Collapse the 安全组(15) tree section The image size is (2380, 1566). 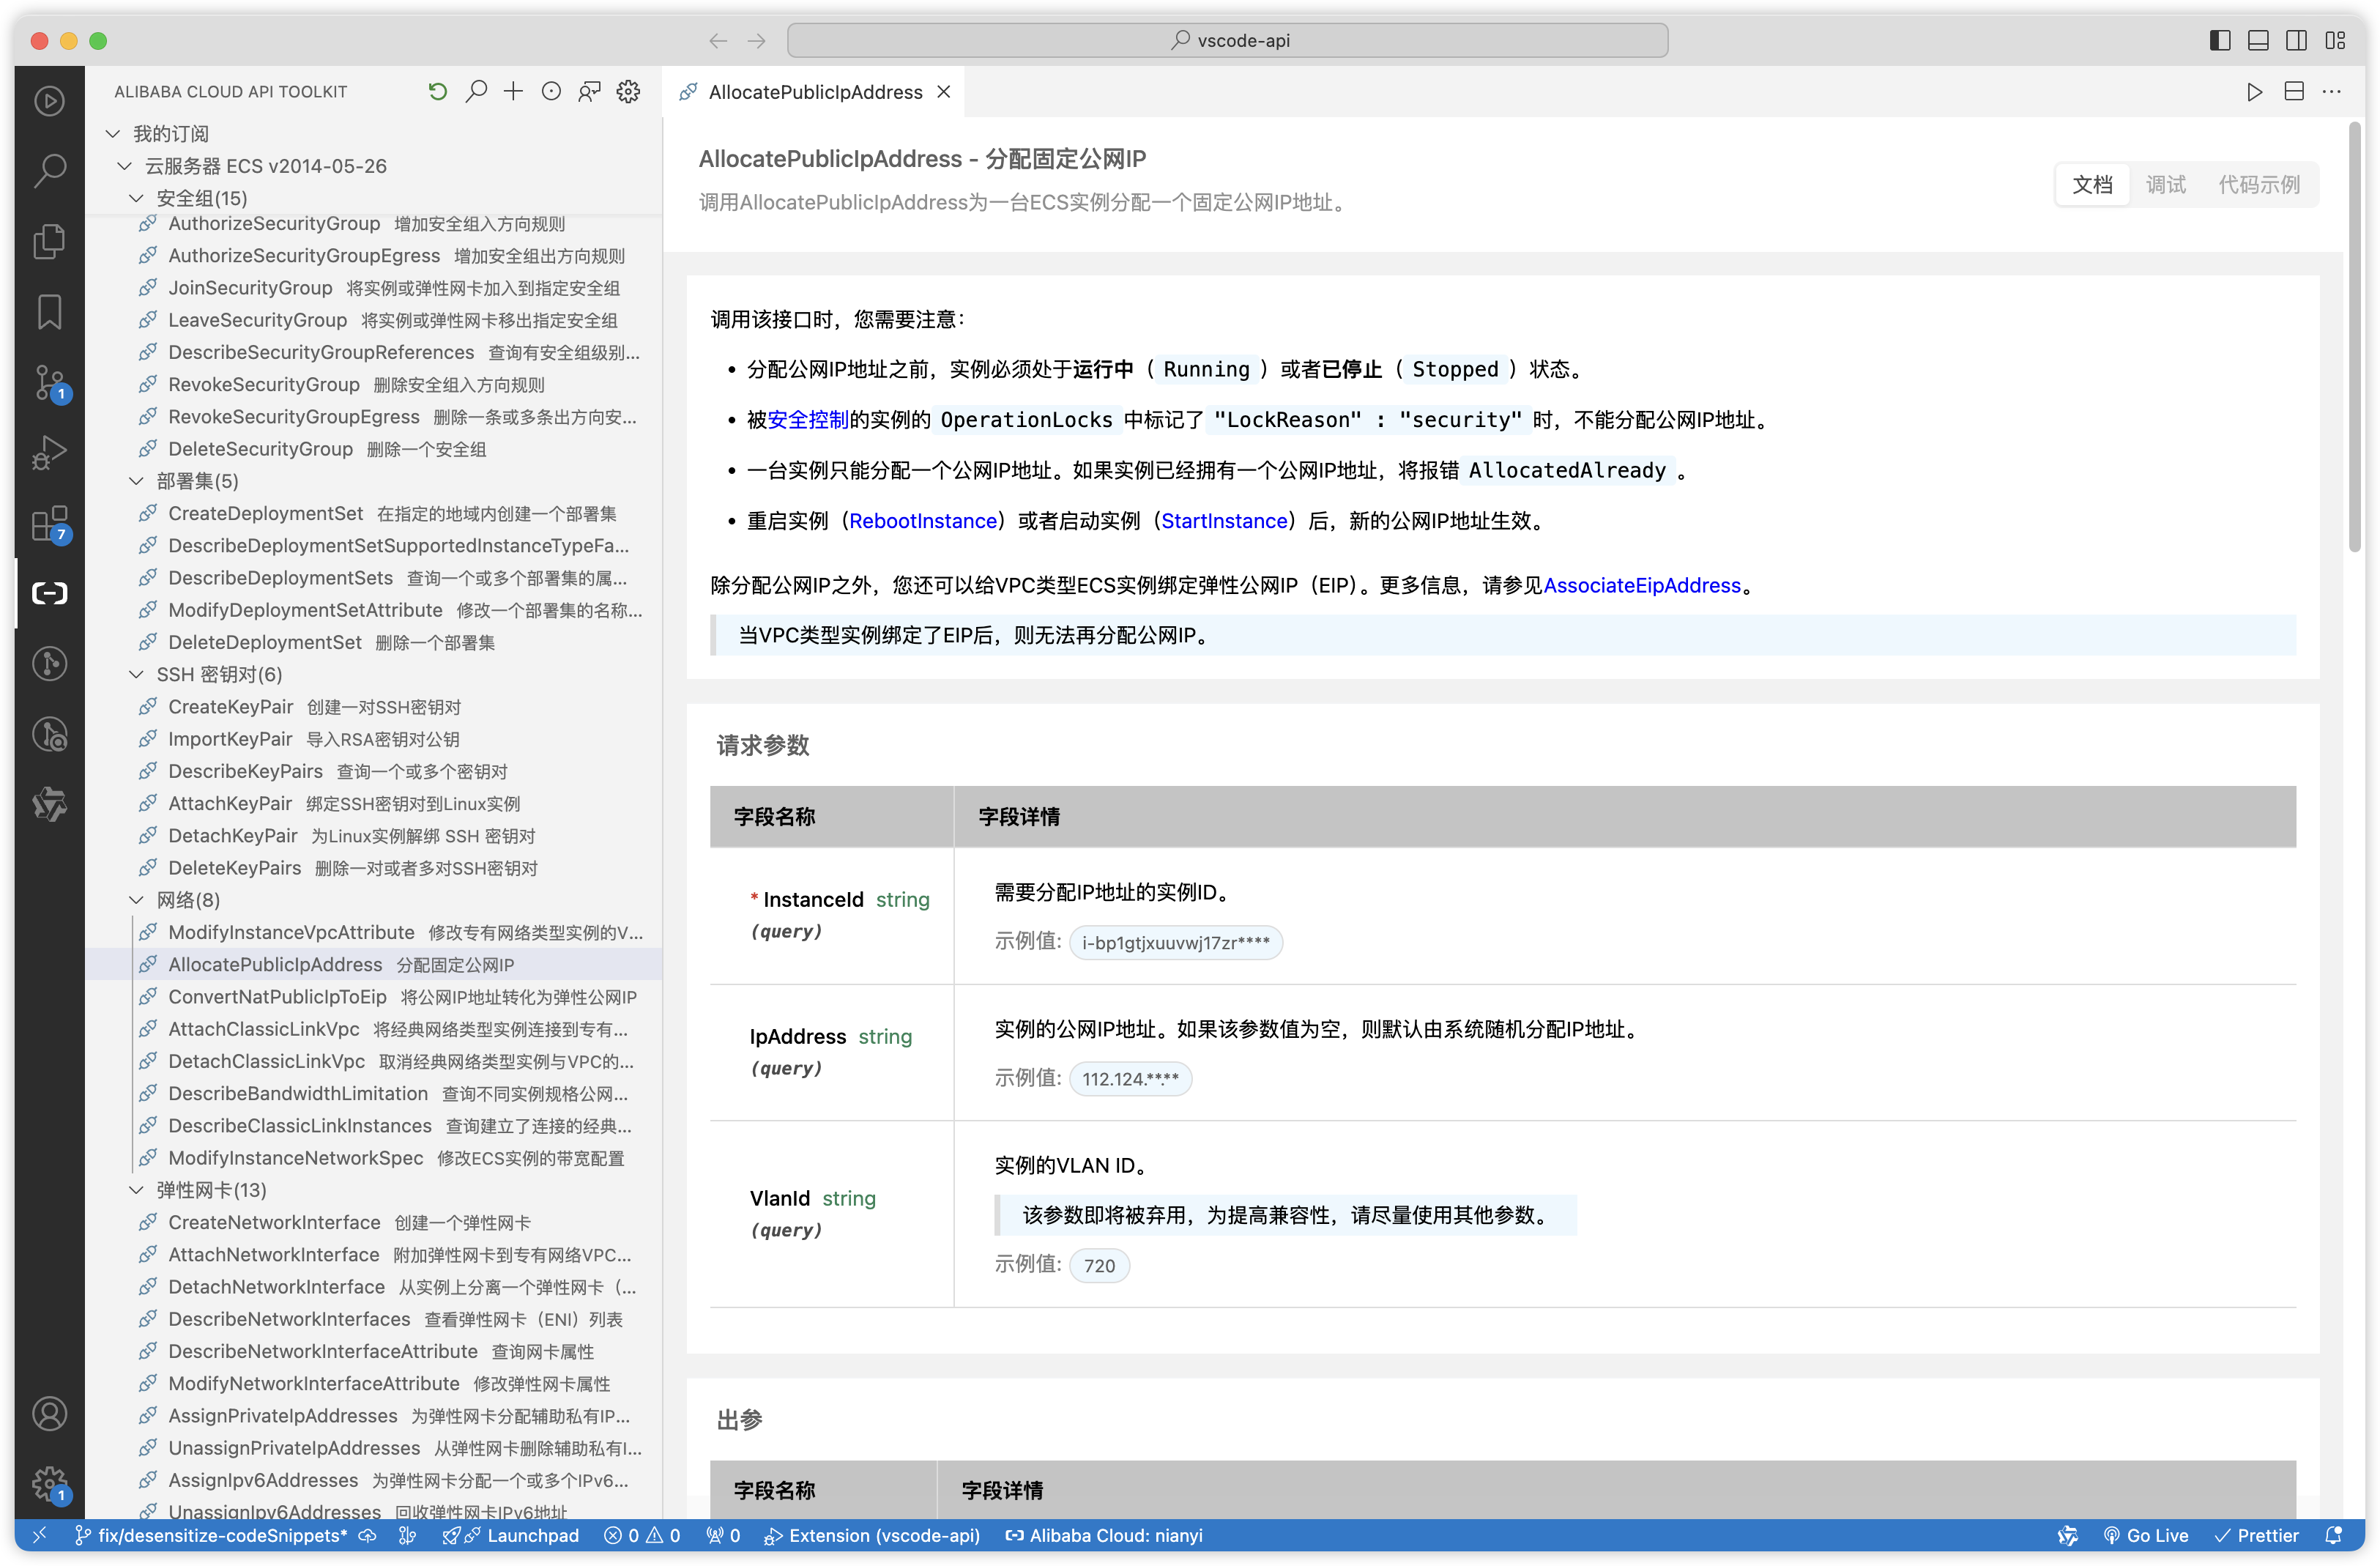[x=137, y=197]
